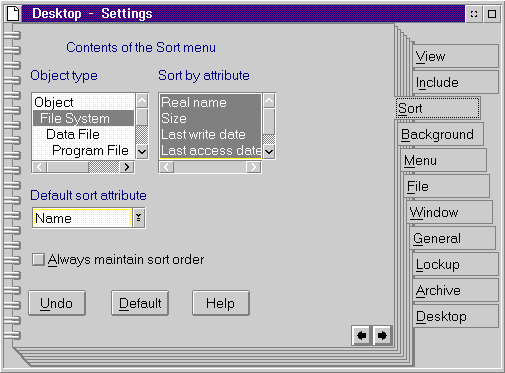
Task: Select Program File in Object type list
Action: point(84,150)
